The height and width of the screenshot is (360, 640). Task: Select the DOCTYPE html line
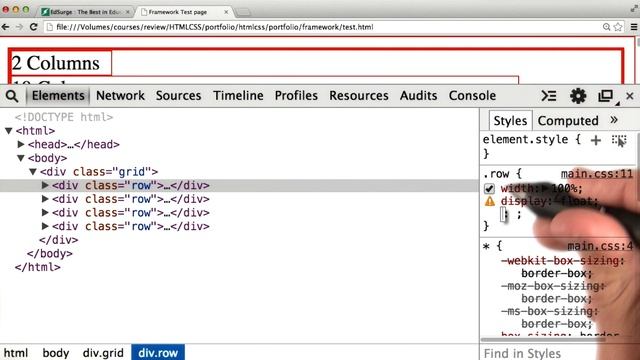tap(64, 117)
